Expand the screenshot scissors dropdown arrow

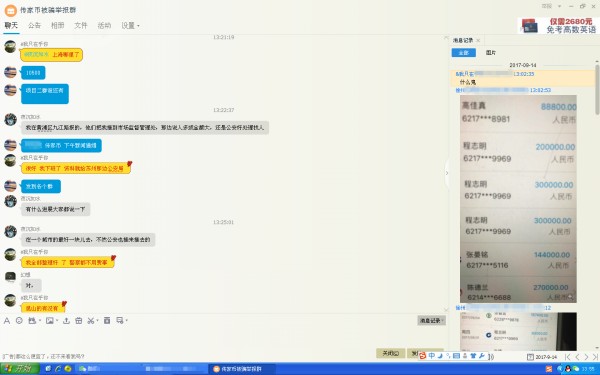coord(98,321)
